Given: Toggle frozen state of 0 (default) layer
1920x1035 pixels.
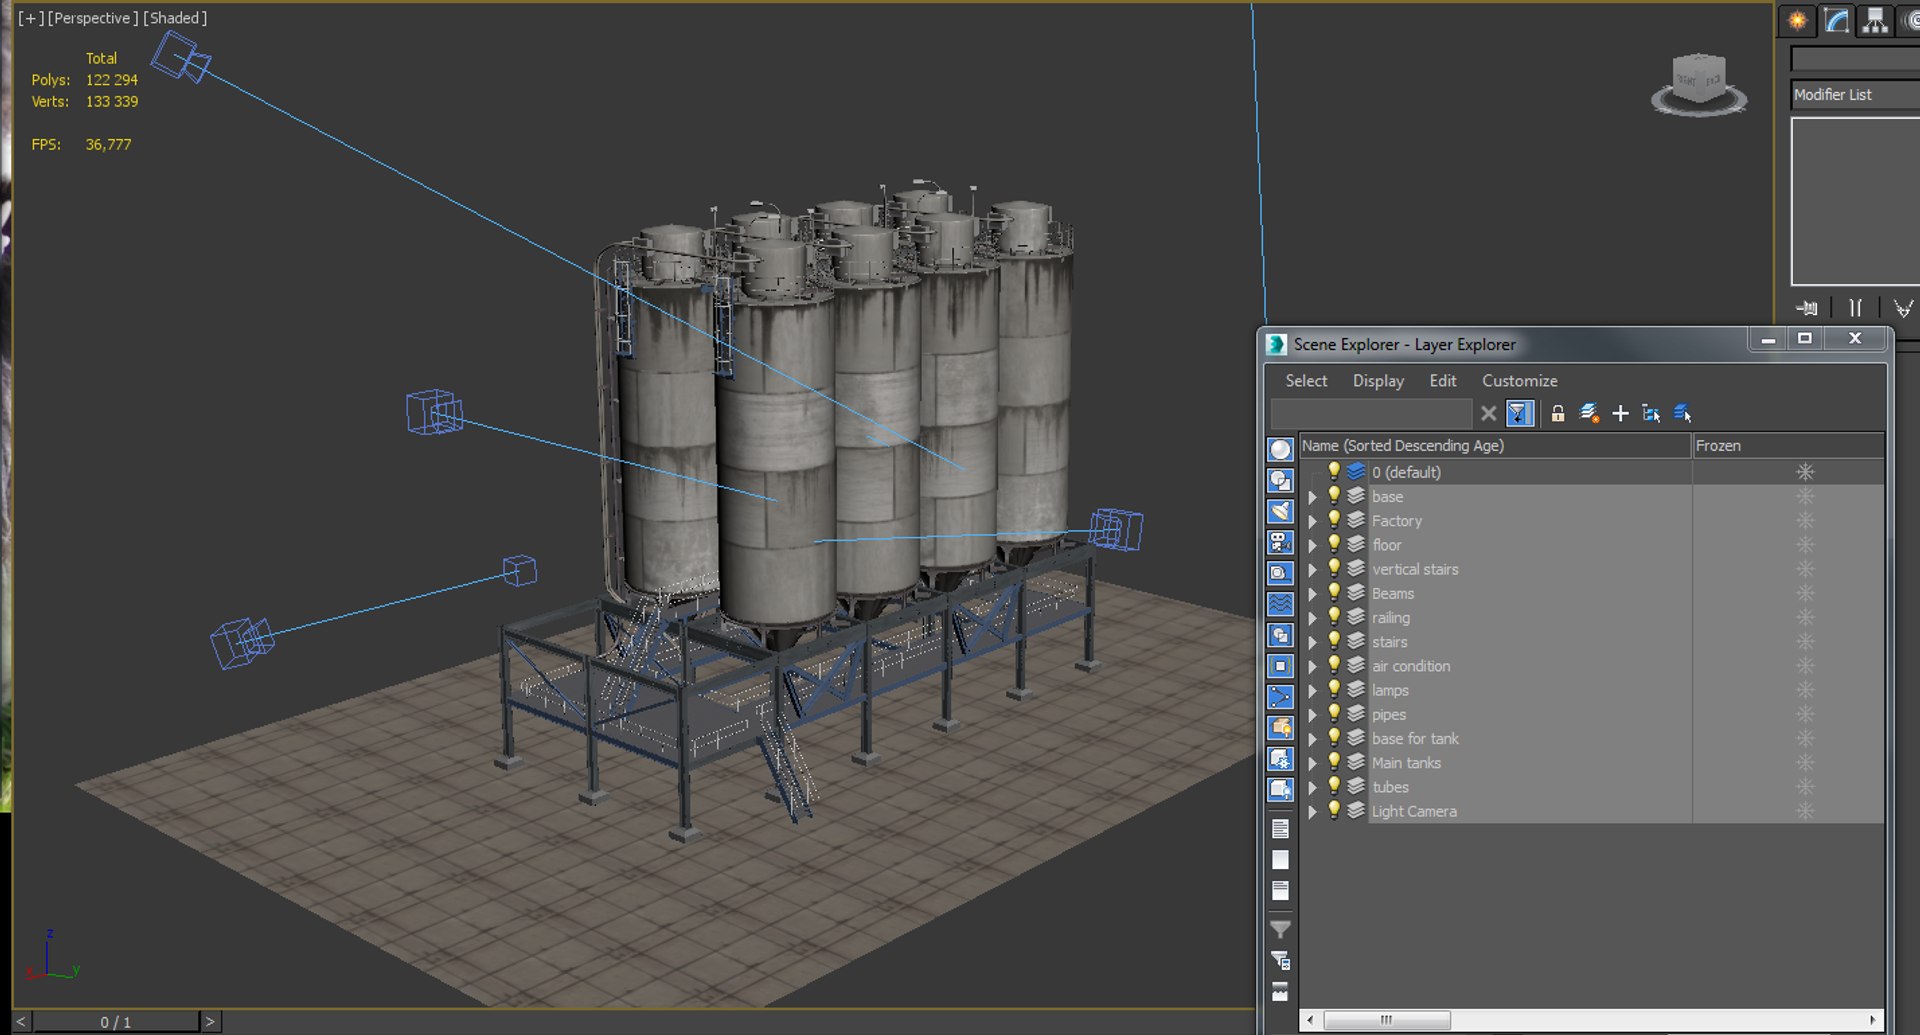Looking at the screenshot, I should 1805,472.
